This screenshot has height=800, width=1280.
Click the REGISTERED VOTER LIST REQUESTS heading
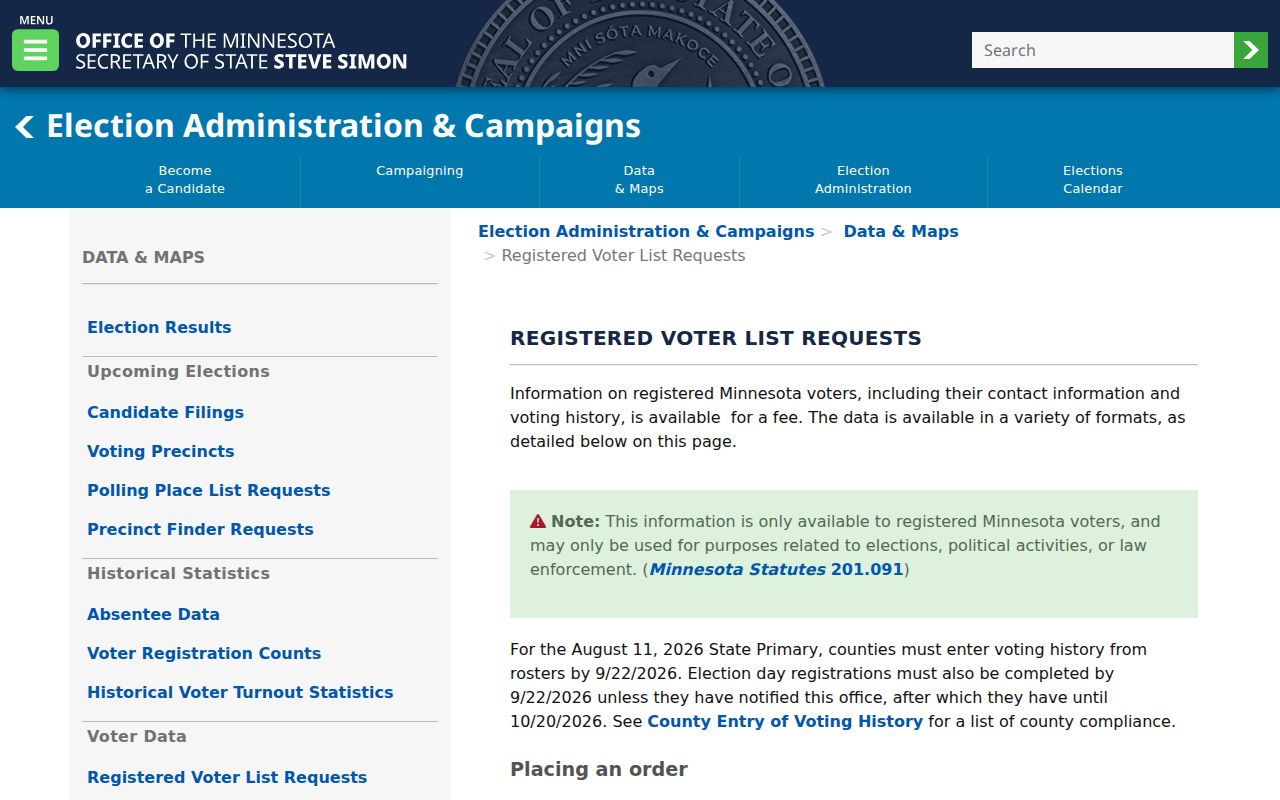tap(716, 338)
